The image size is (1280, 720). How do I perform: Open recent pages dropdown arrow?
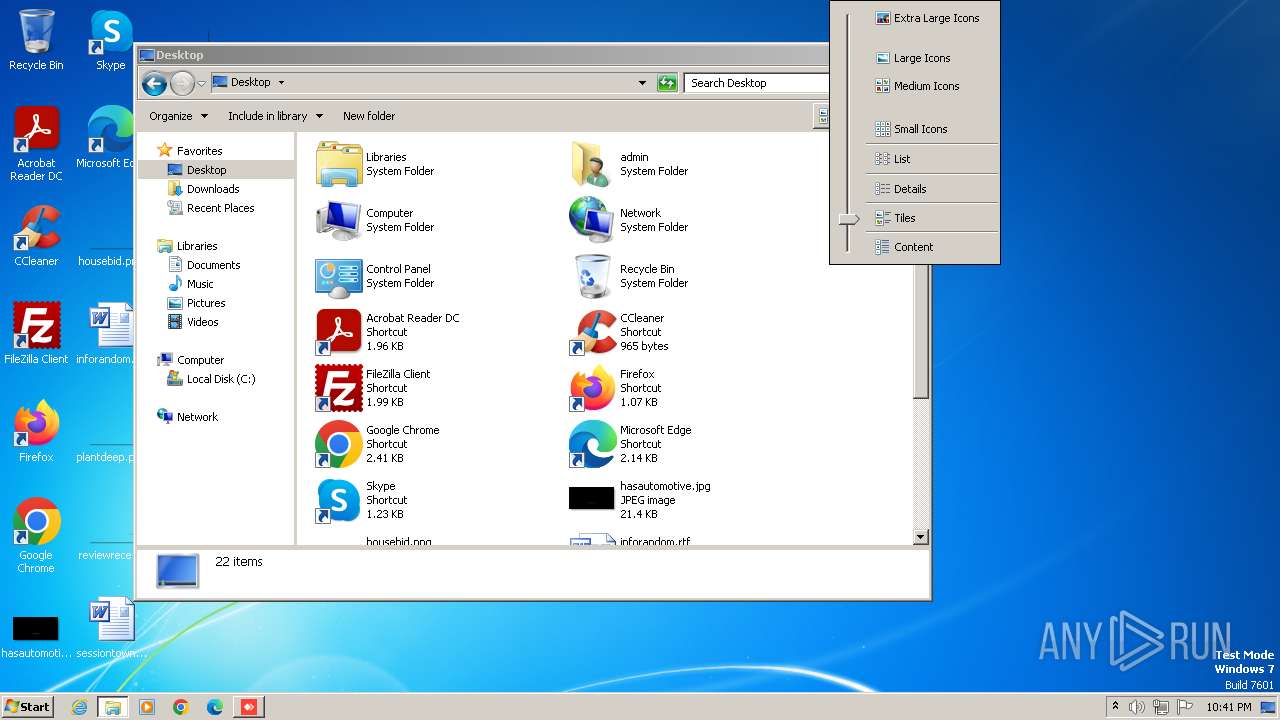coord(201,83)
